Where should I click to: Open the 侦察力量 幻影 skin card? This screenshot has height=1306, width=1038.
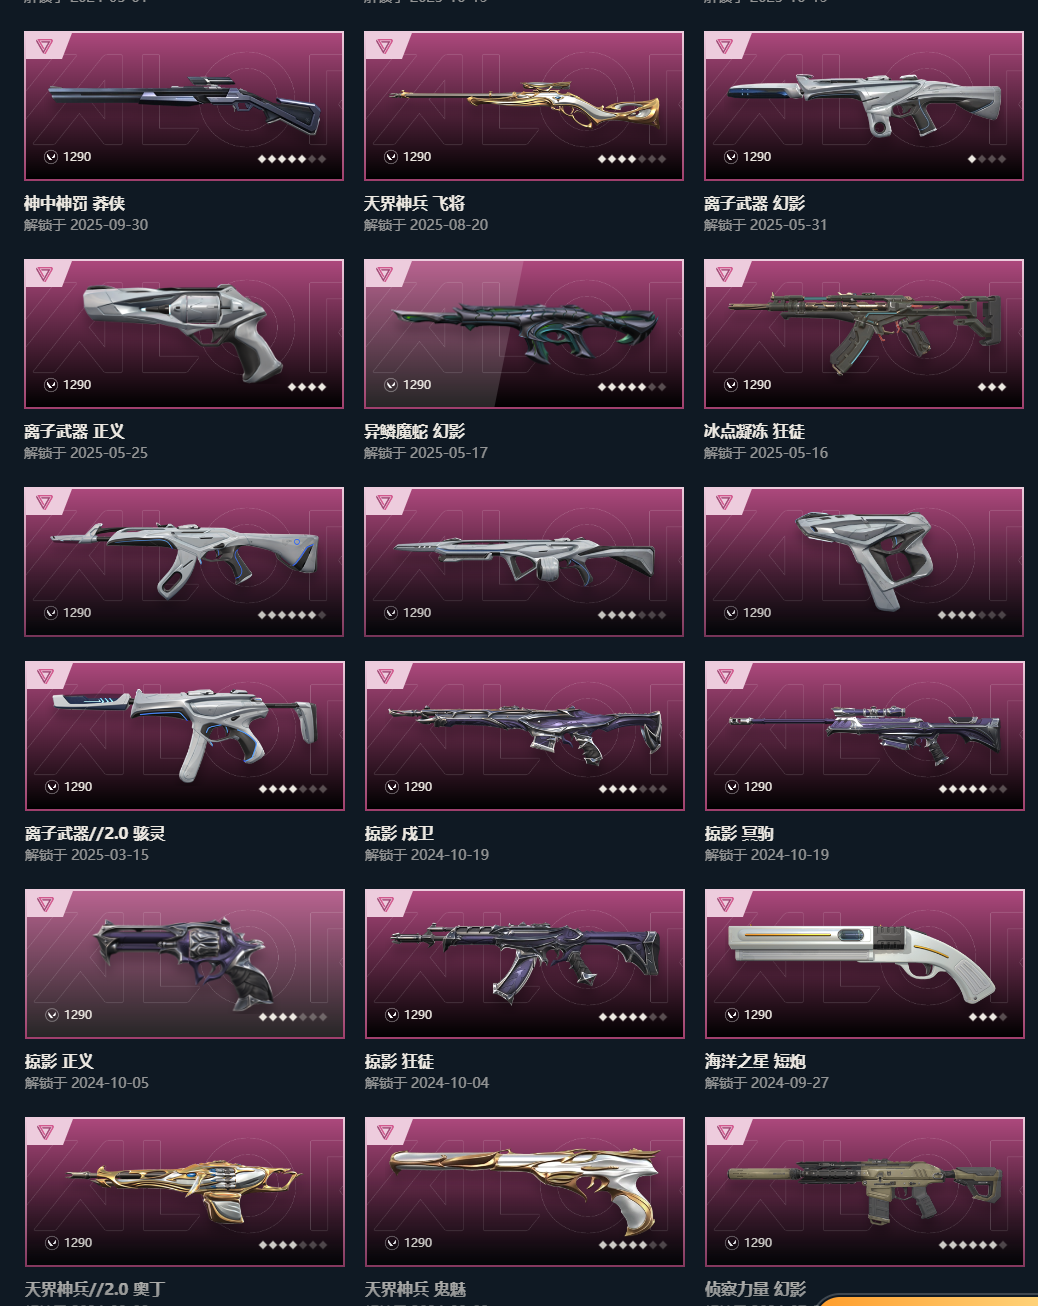point(865,1192)
